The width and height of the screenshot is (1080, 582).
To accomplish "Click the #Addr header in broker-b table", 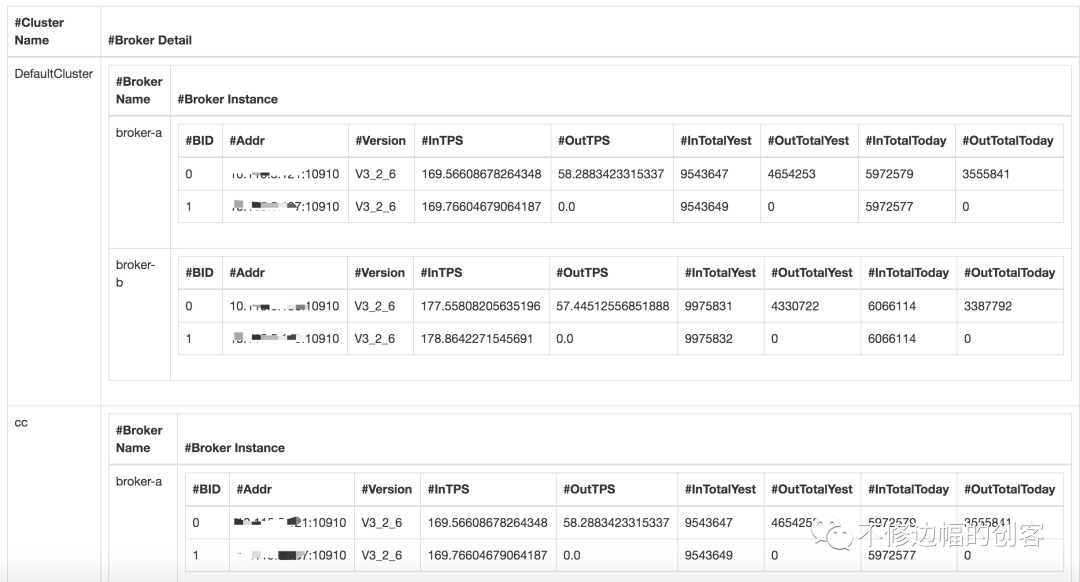I will click(x=247, y=273).
